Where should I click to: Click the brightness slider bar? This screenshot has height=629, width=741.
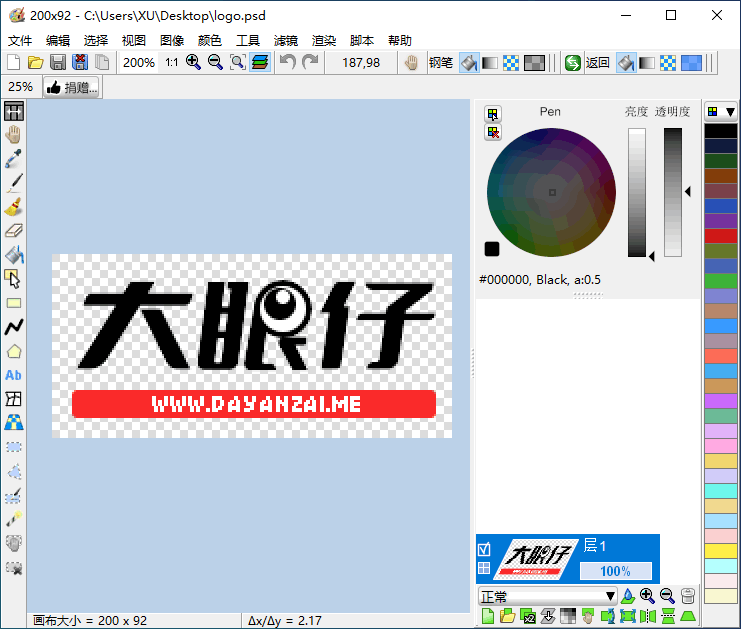(x=637, y=192)
